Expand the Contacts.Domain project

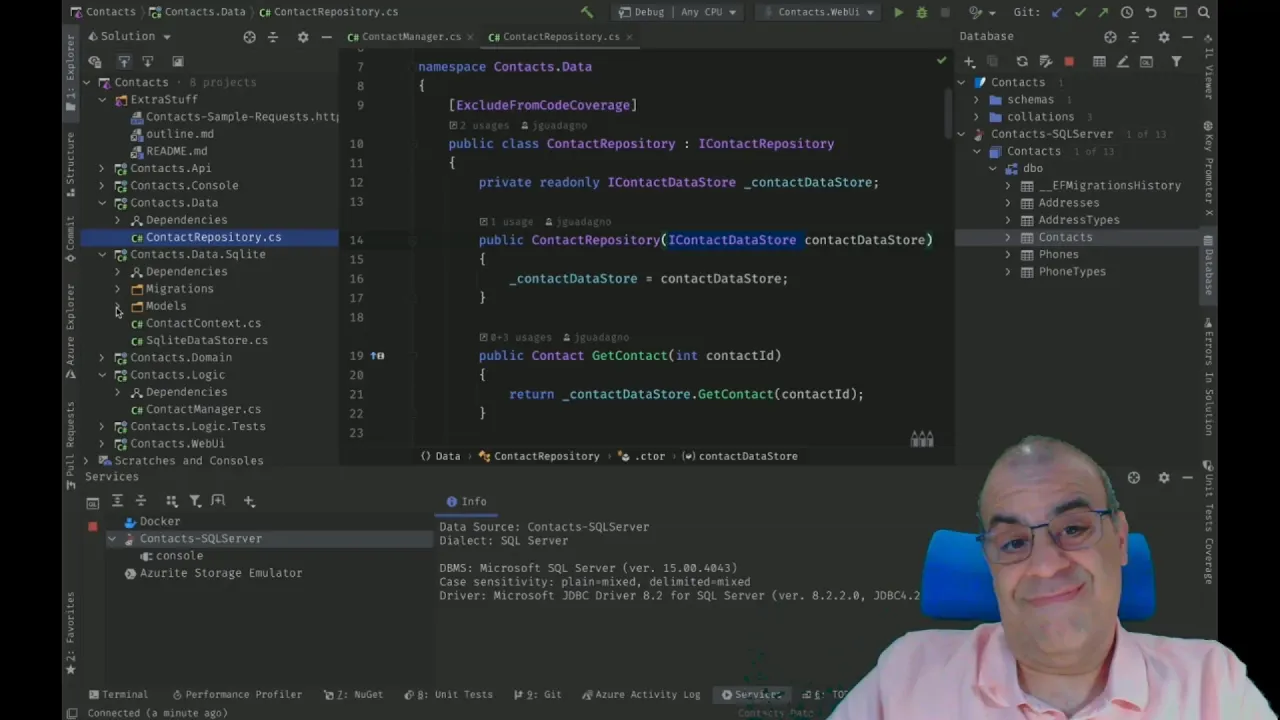click(101, 357)
